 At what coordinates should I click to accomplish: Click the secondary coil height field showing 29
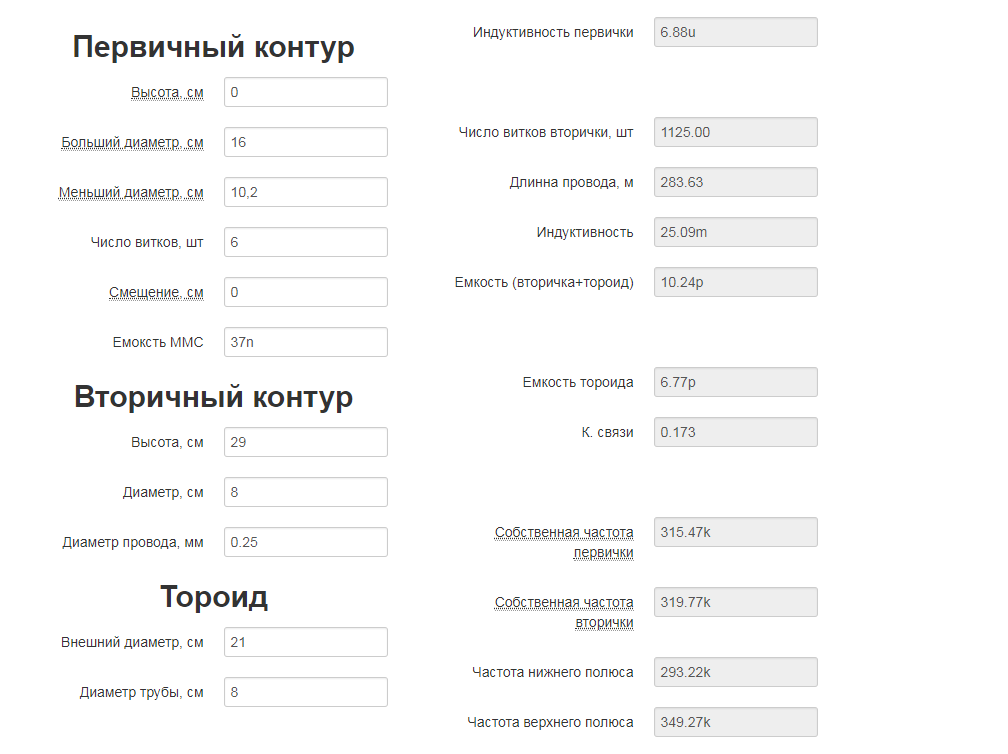[305, 442]
